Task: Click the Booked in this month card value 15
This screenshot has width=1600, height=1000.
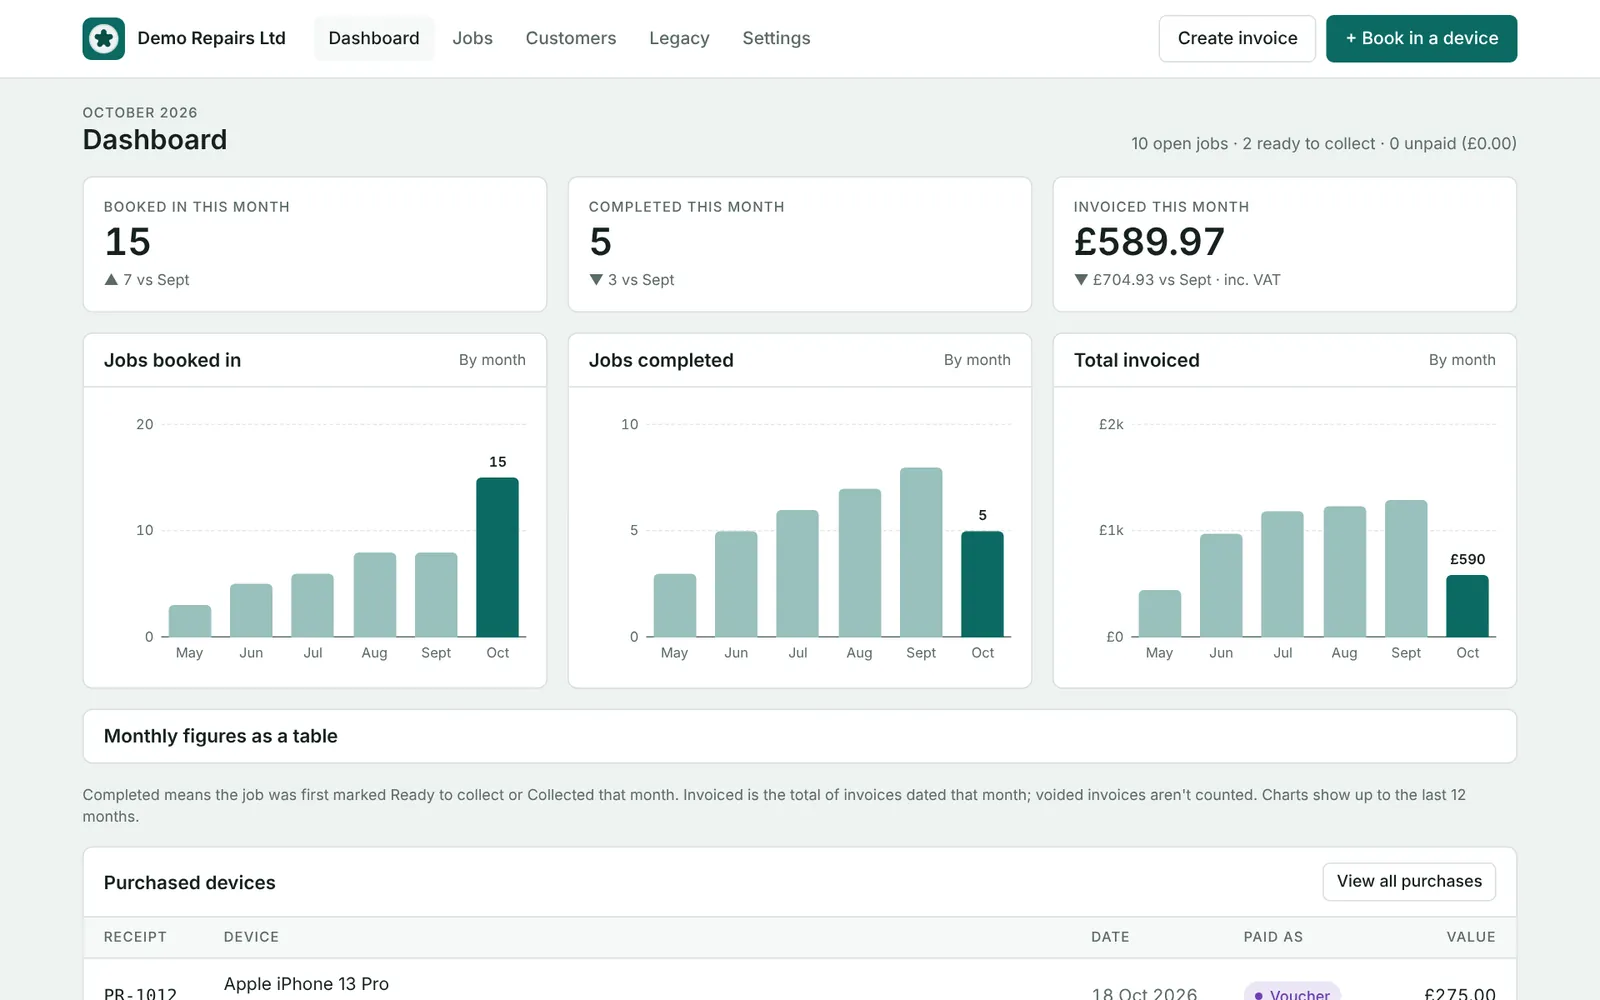Action: click(128, 242)
